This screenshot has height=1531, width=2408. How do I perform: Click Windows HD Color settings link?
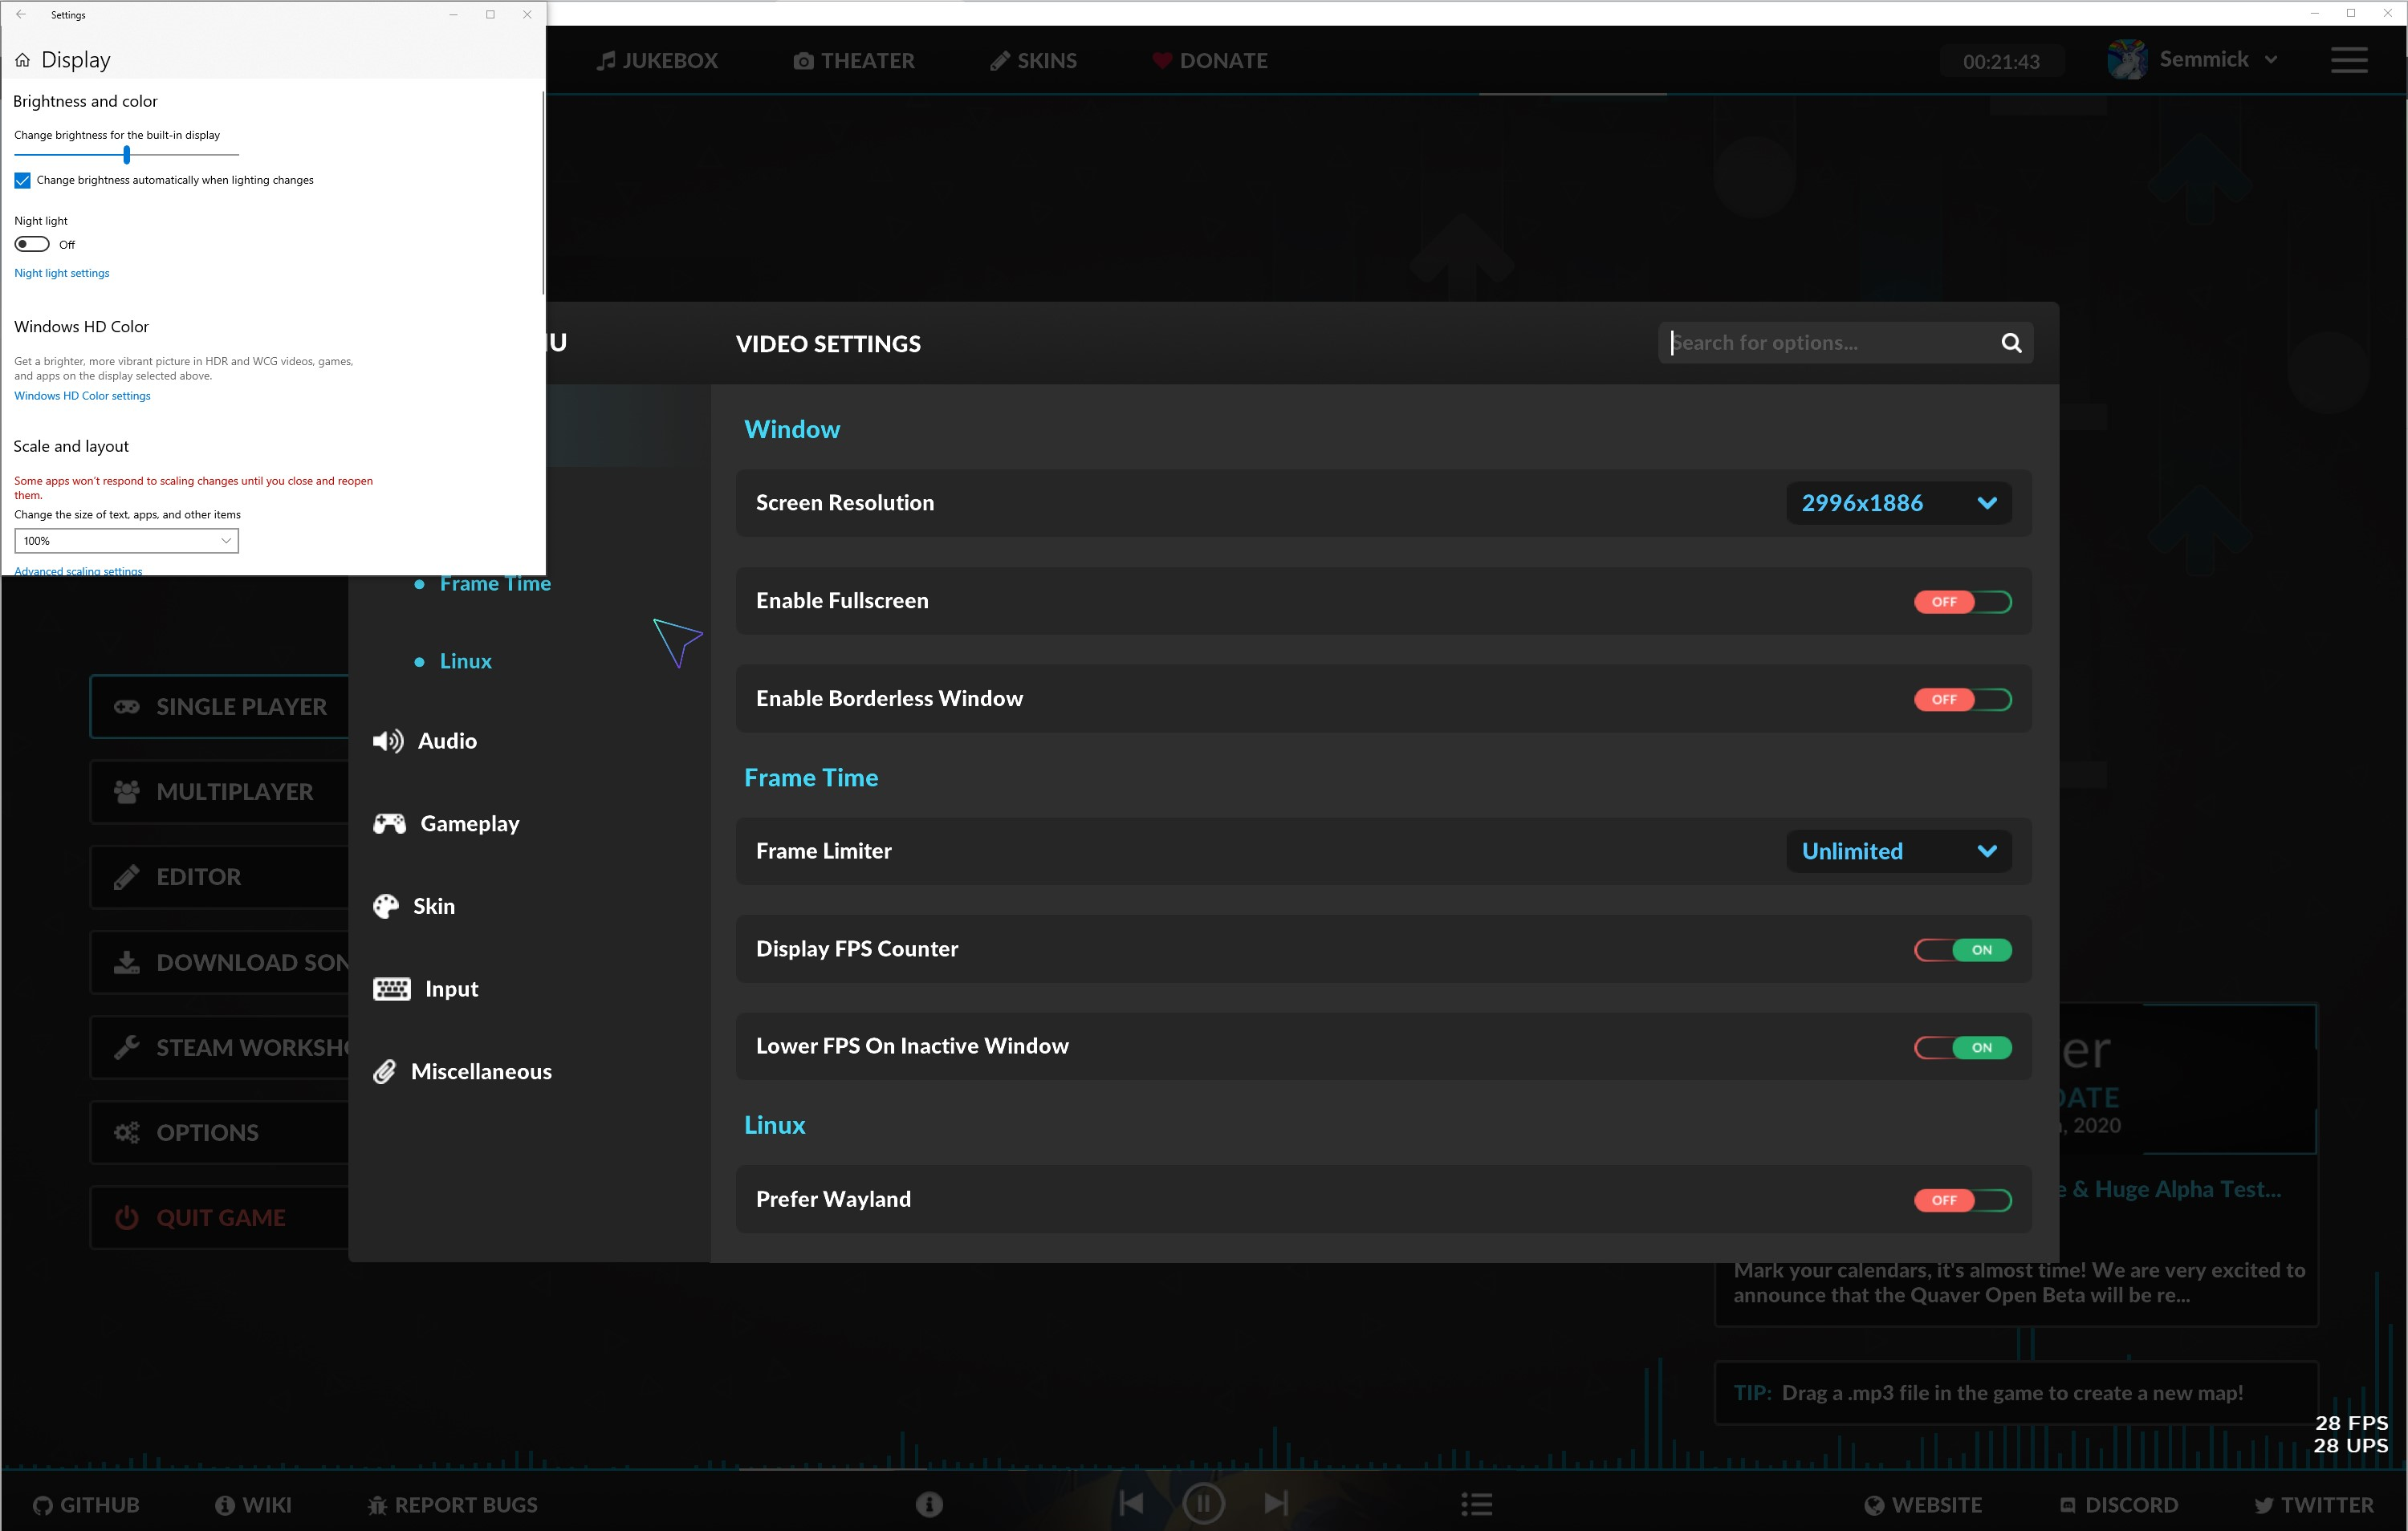[82, 396]
